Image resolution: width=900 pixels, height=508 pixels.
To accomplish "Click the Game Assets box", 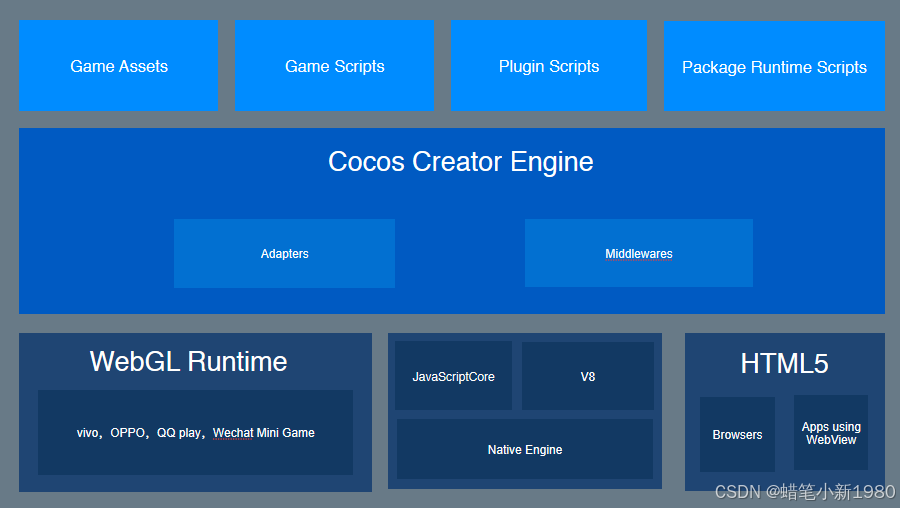I will coord(118,65).
